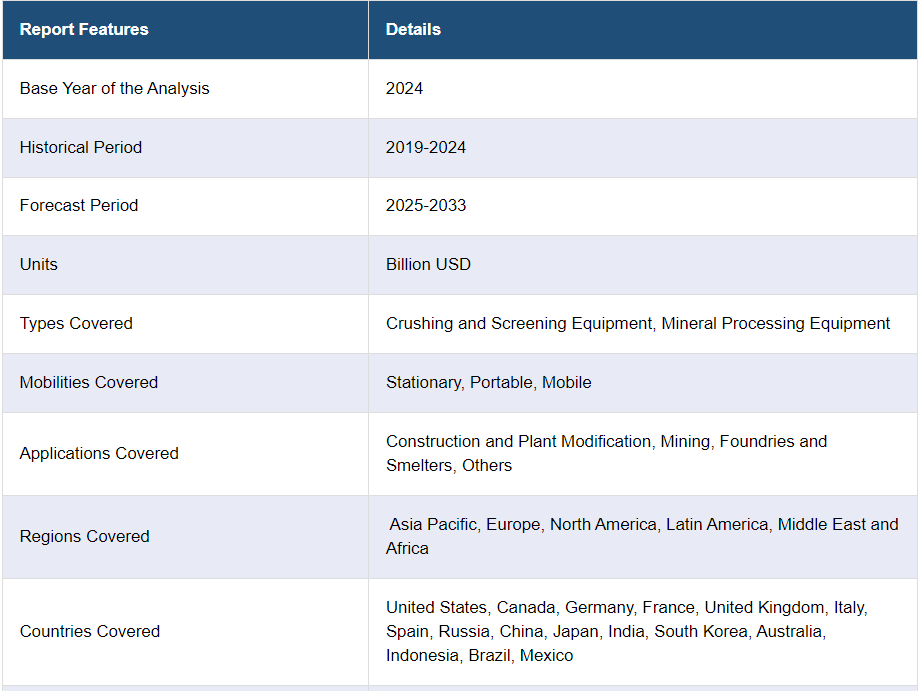The width and height of the screenshot is (924, 691).
Task: Click the 'Mobilities Covered' label
Action: click(x=89, y=382)
